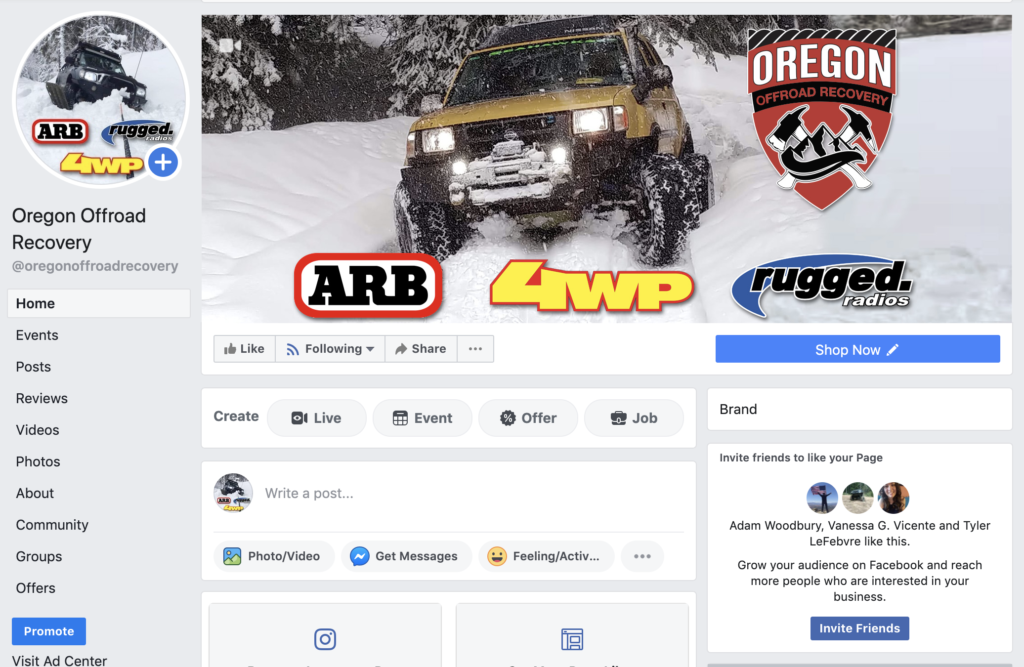Click the blue Promote button
Viewport: 1024px width, 667px height.
tap(49, 631)
